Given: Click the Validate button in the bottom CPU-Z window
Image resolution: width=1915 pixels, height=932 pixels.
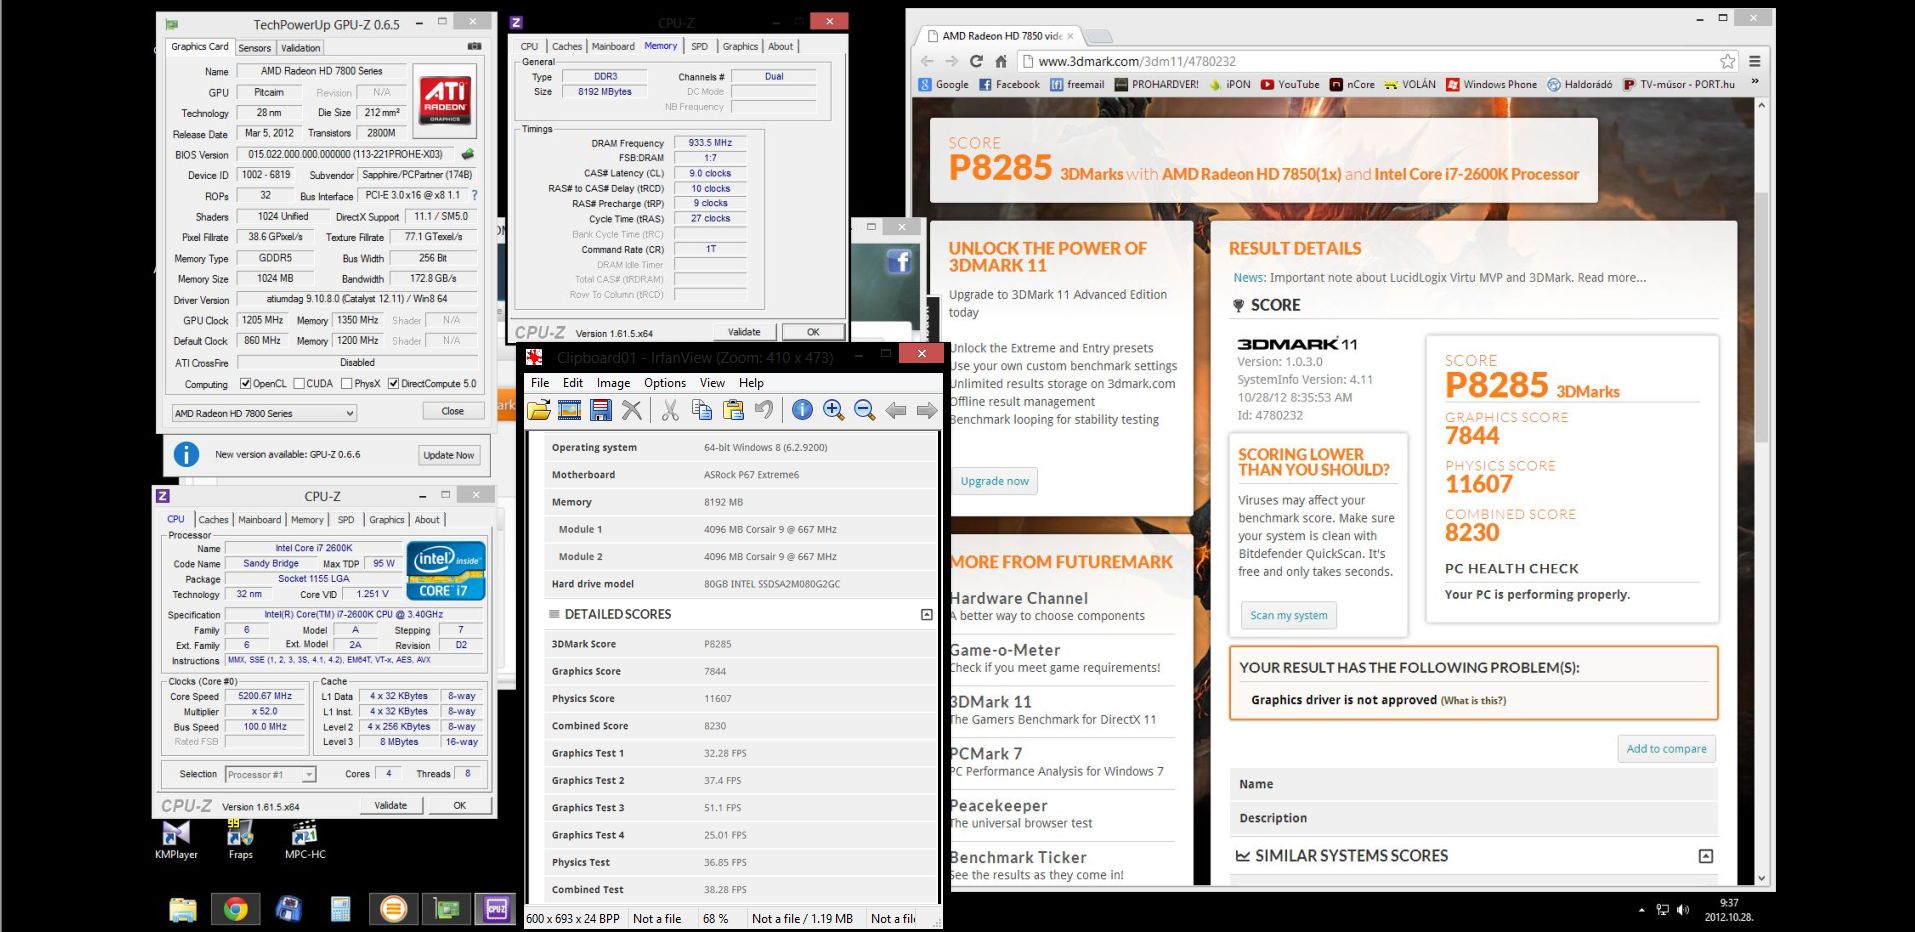Looking at the screenshot, I should (390, 805).
